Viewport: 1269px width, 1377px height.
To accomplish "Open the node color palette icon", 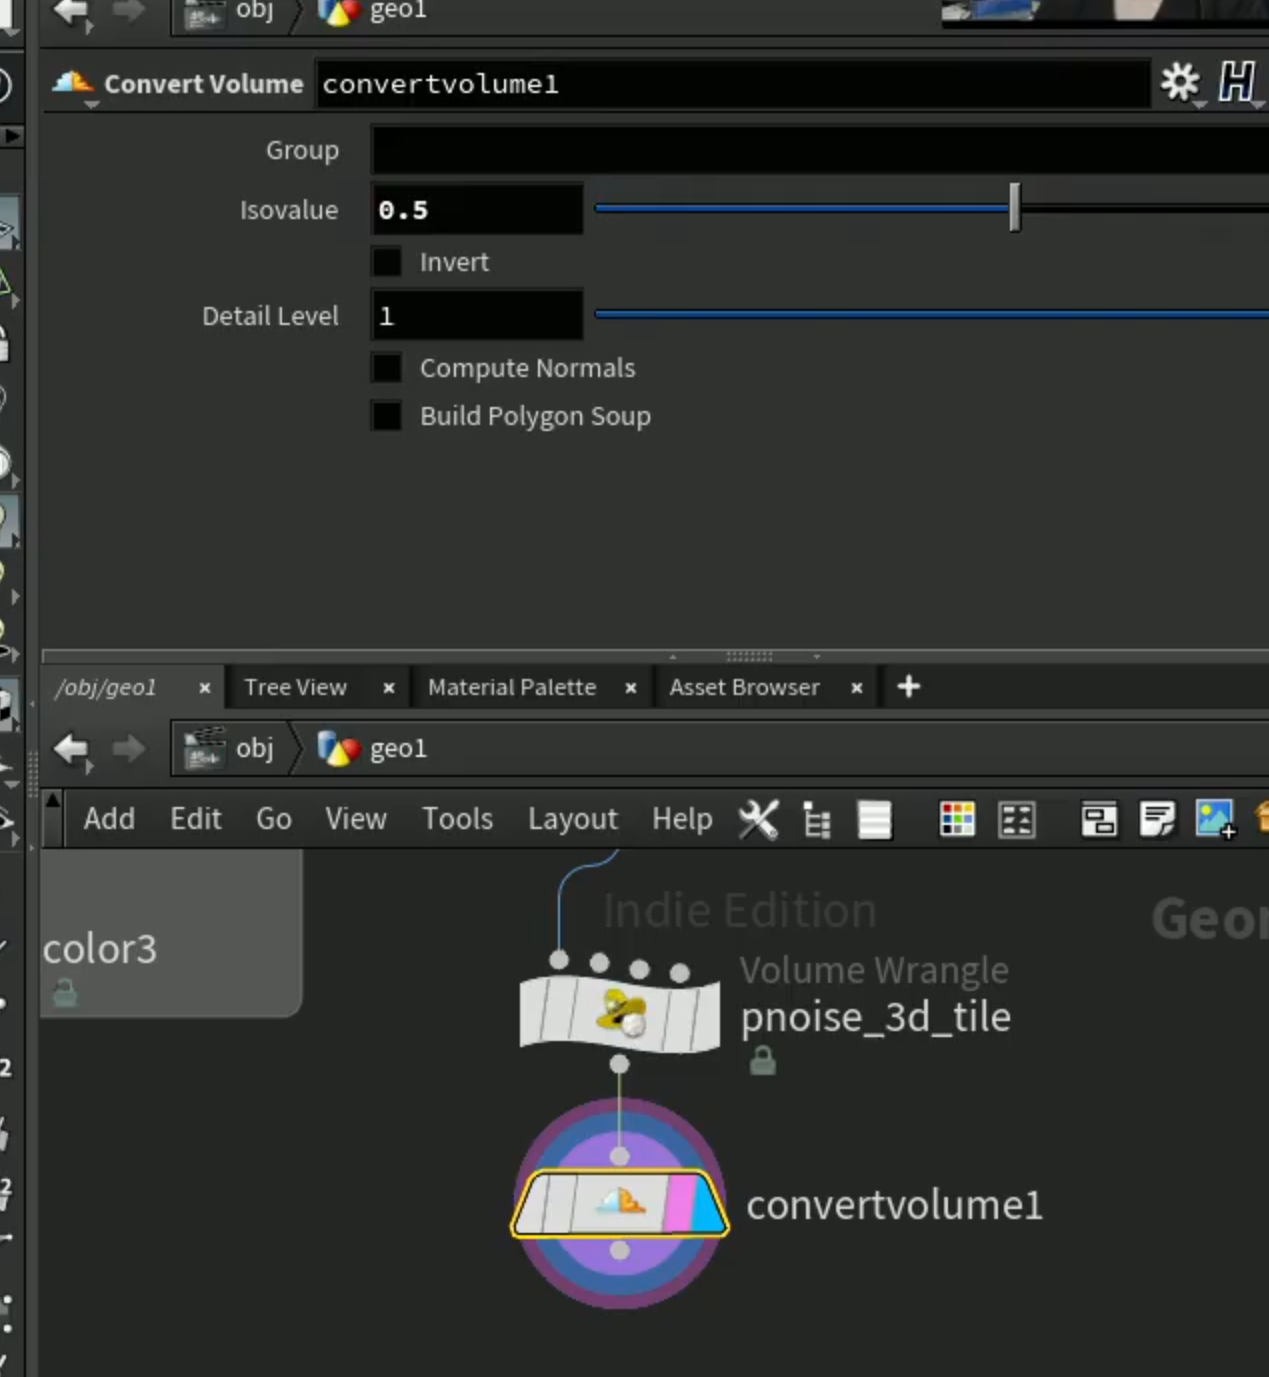I will point(957,820).
